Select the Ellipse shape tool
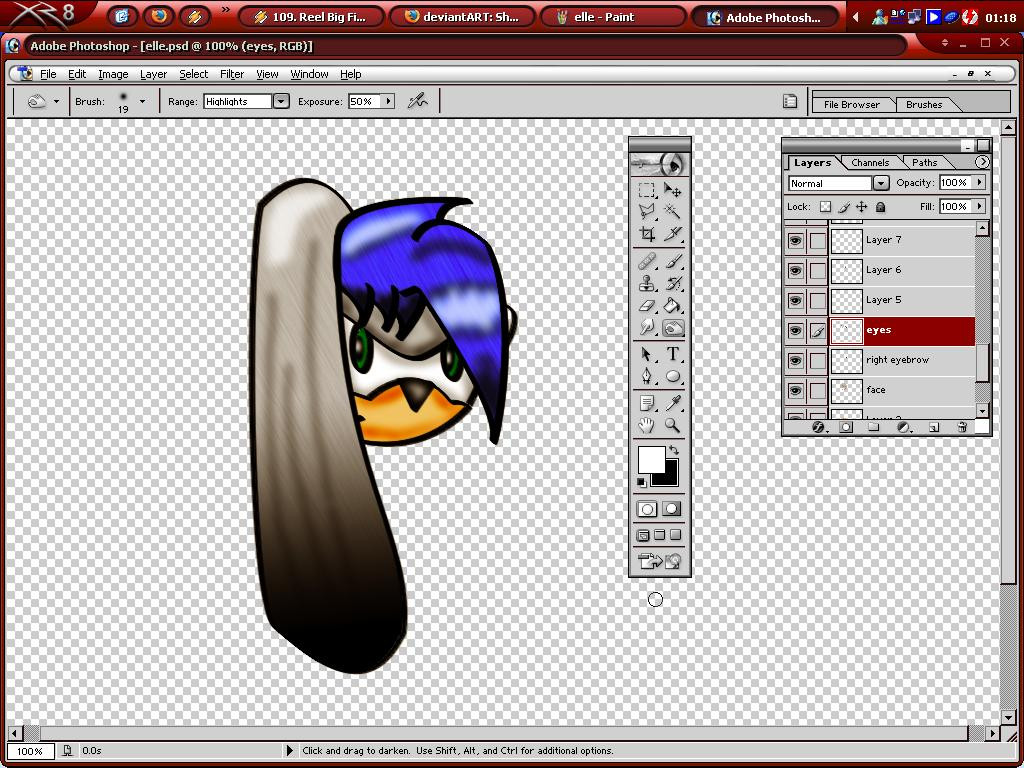 tap(673, 377)
